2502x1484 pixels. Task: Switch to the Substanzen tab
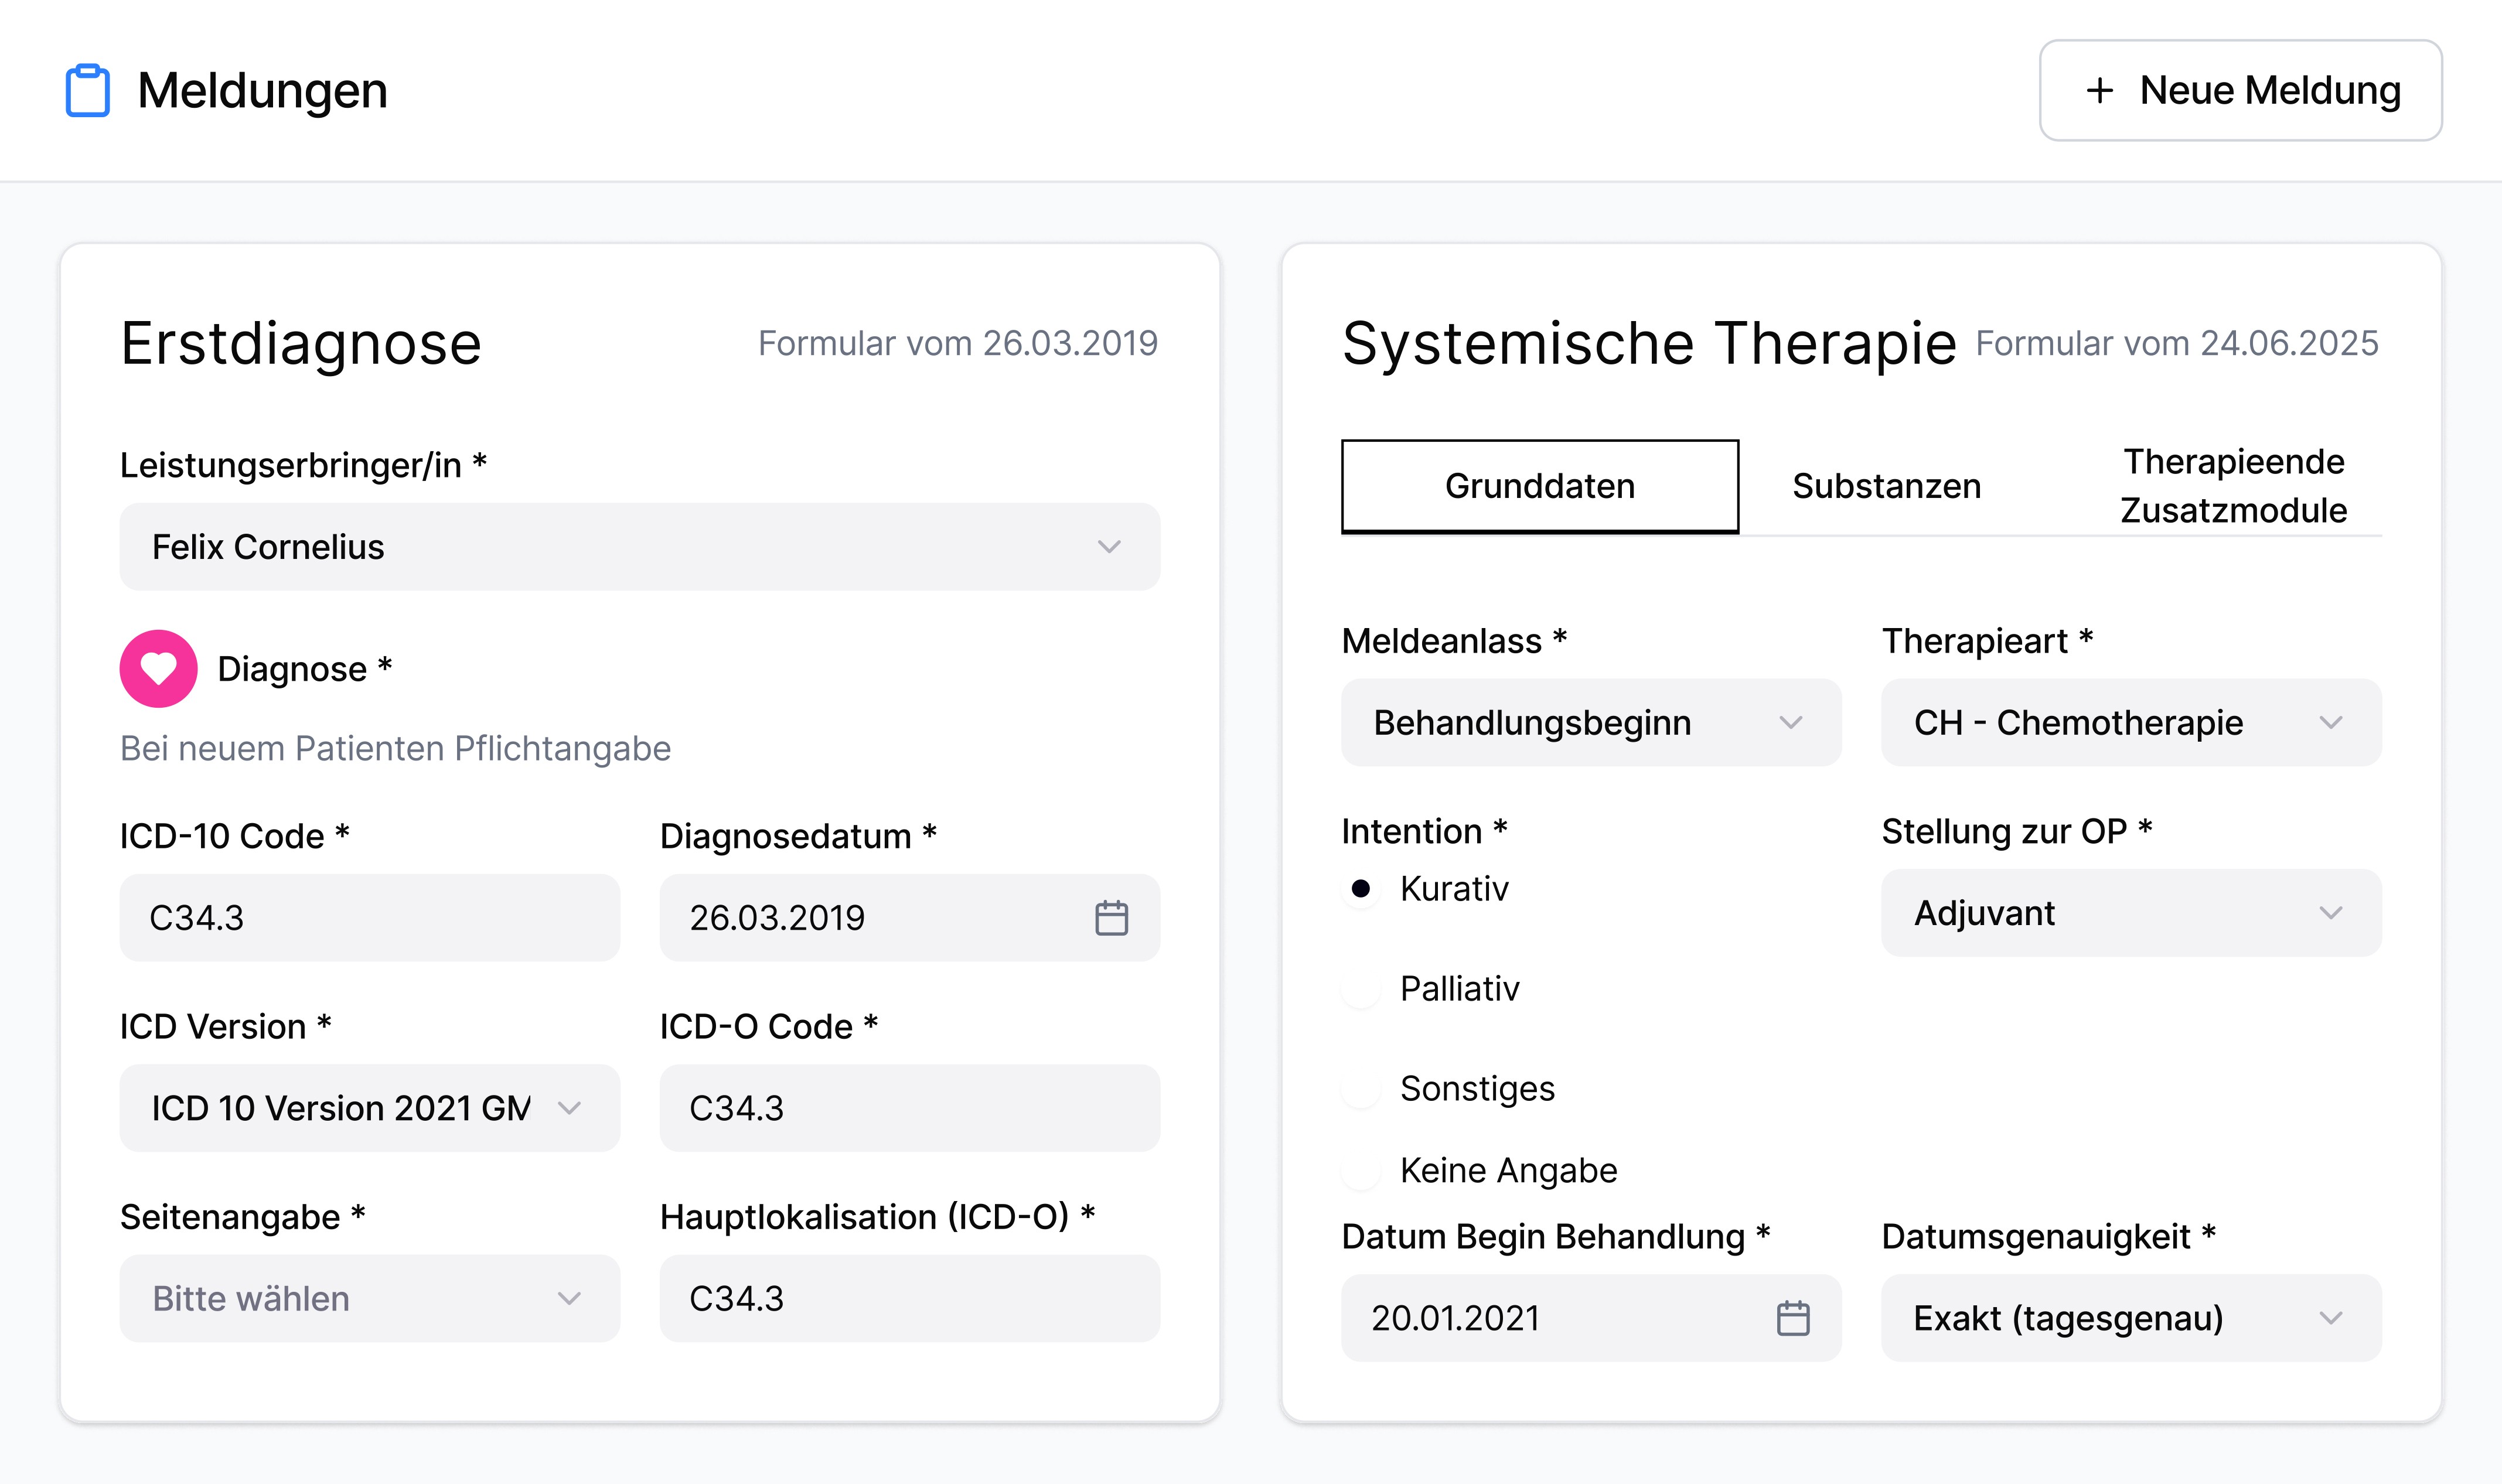coord(1886,486)
